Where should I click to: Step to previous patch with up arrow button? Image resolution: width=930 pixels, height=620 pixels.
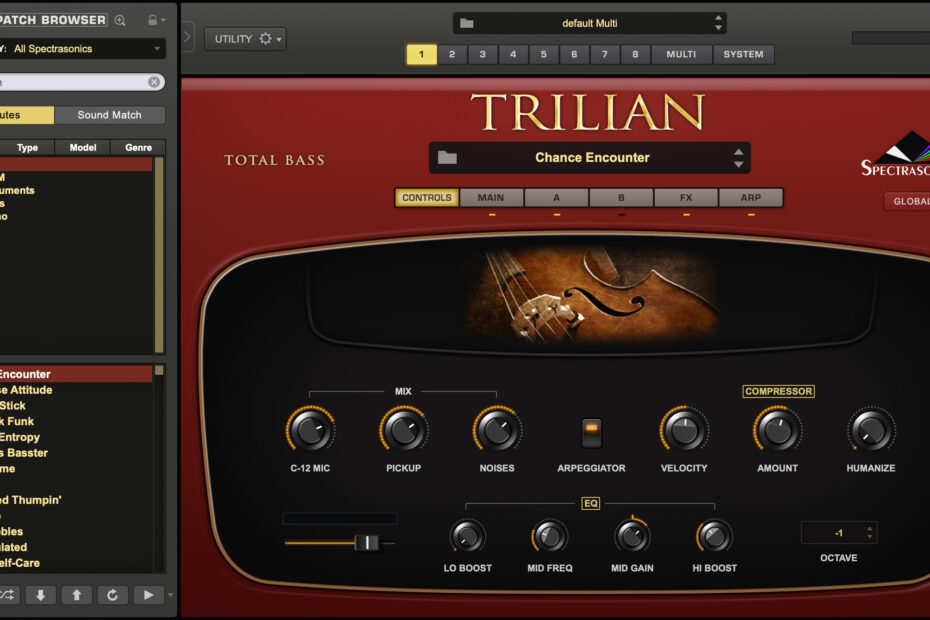pyautogui.click(x=77, y=594)
